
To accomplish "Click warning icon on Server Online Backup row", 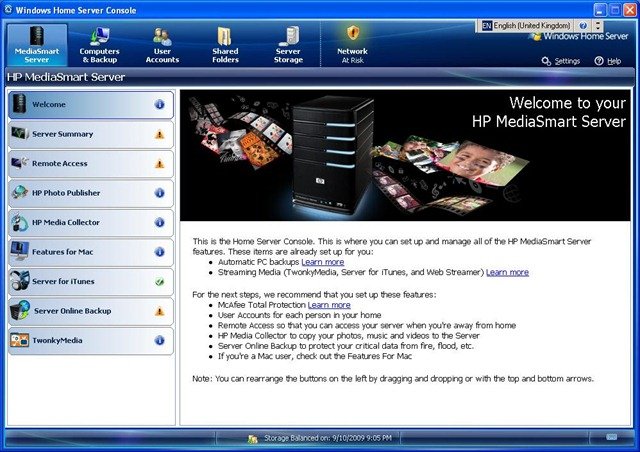I will 160,311.
